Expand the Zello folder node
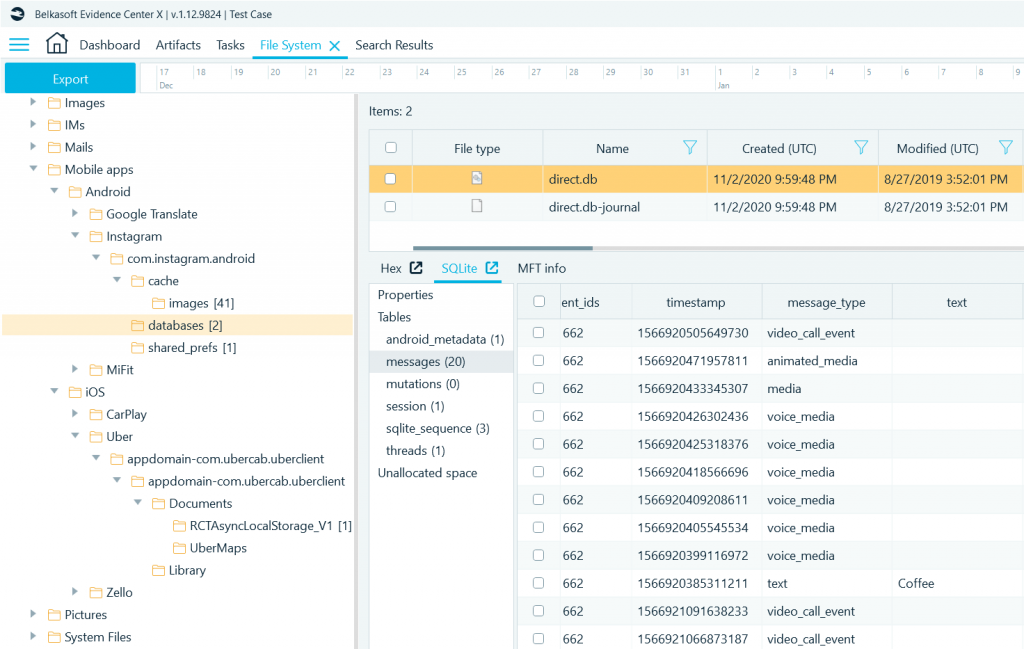1024x649 pixels. pyautogui.click(x=75, y=593)
